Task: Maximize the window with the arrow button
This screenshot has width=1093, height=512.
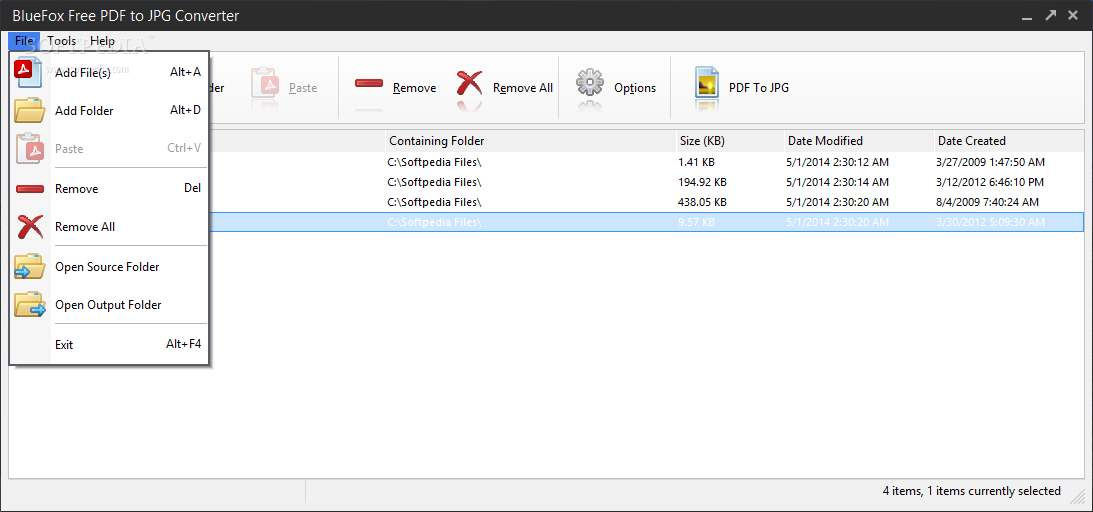Action: tap(1050, 15)
